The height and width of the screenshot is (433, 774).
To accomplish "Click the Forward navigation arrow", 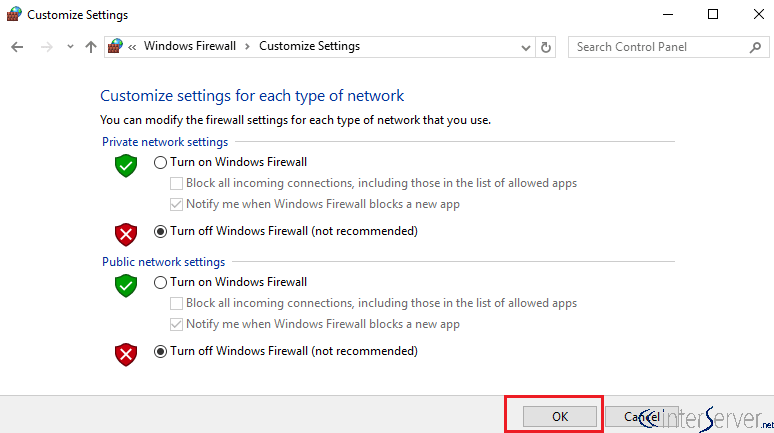I will tap(46, 47).
